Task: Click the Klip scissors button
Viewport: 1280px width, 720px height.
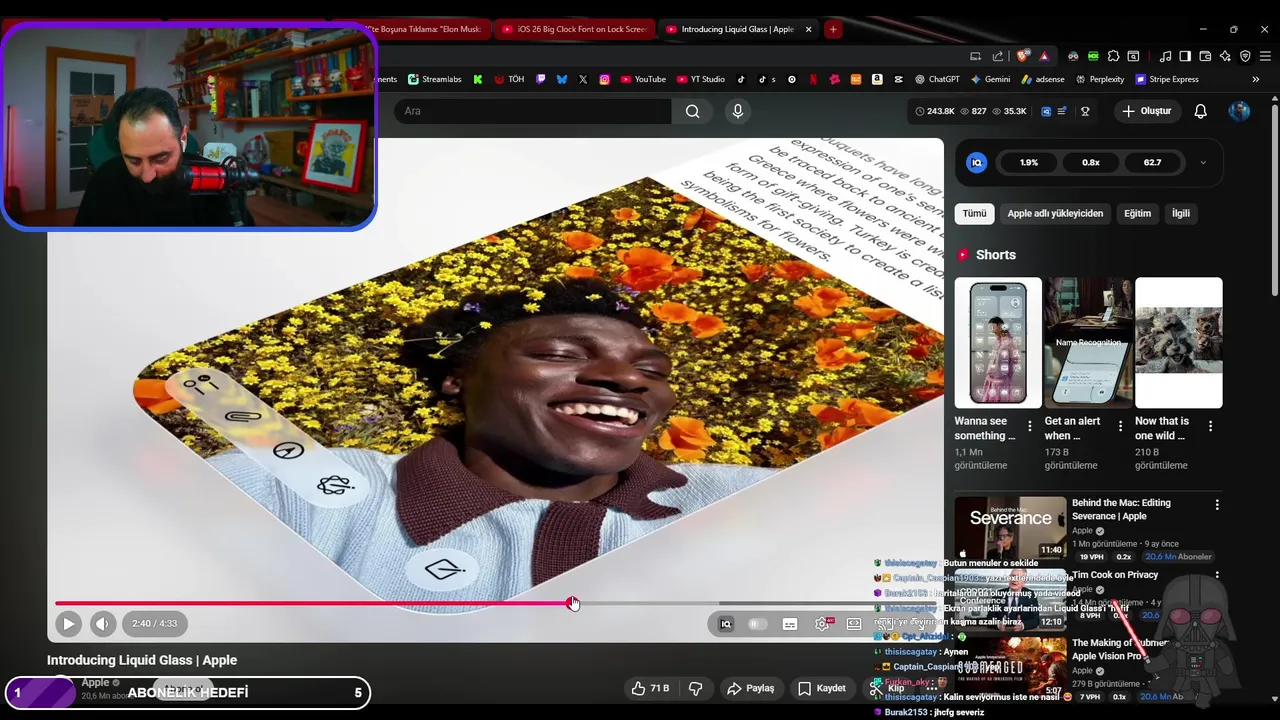Action: 887,688
